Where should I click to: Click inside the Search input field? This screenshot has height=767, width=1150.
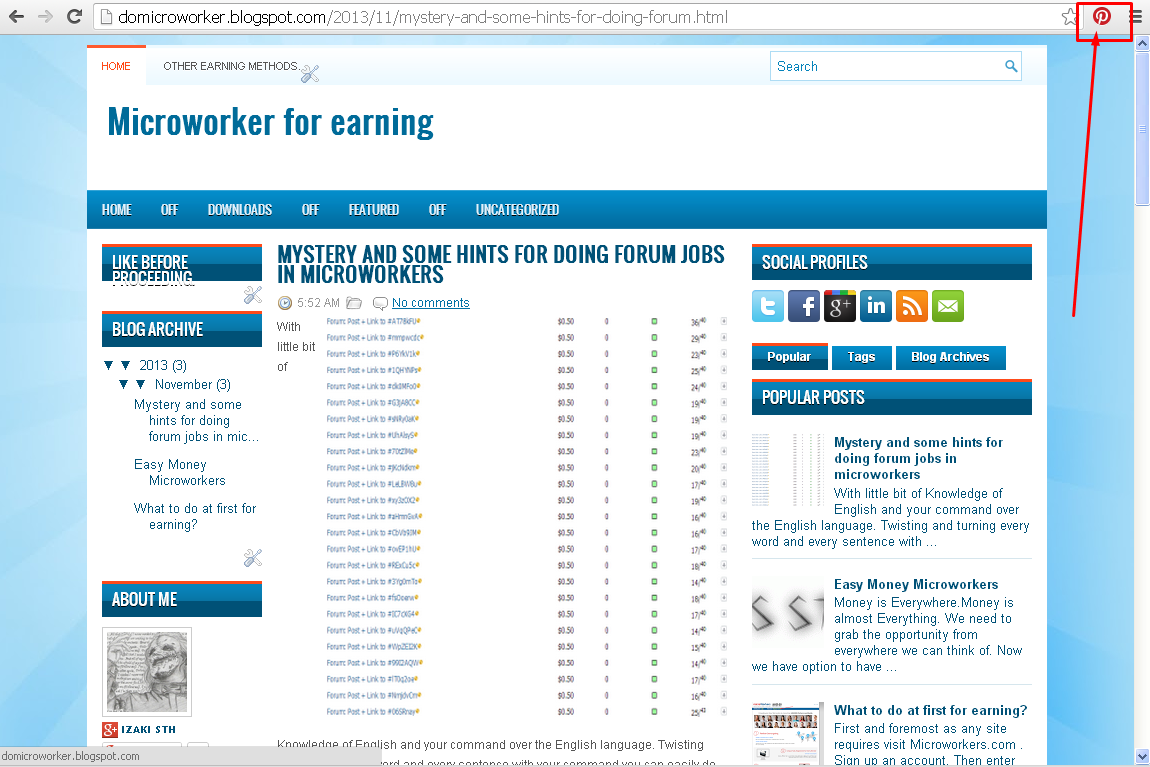(x=880, y=66)
